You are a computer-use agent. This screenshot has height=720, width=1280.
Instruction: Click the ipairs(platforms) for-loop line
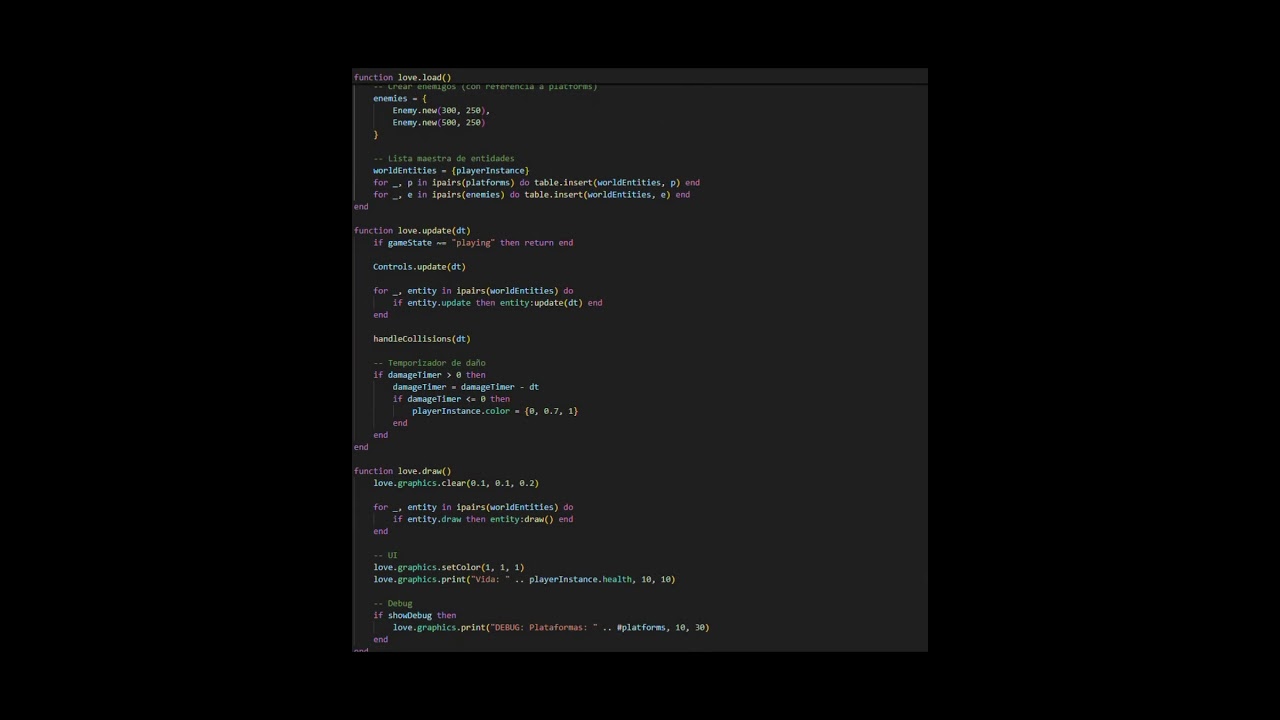click(x=536, y=183)
